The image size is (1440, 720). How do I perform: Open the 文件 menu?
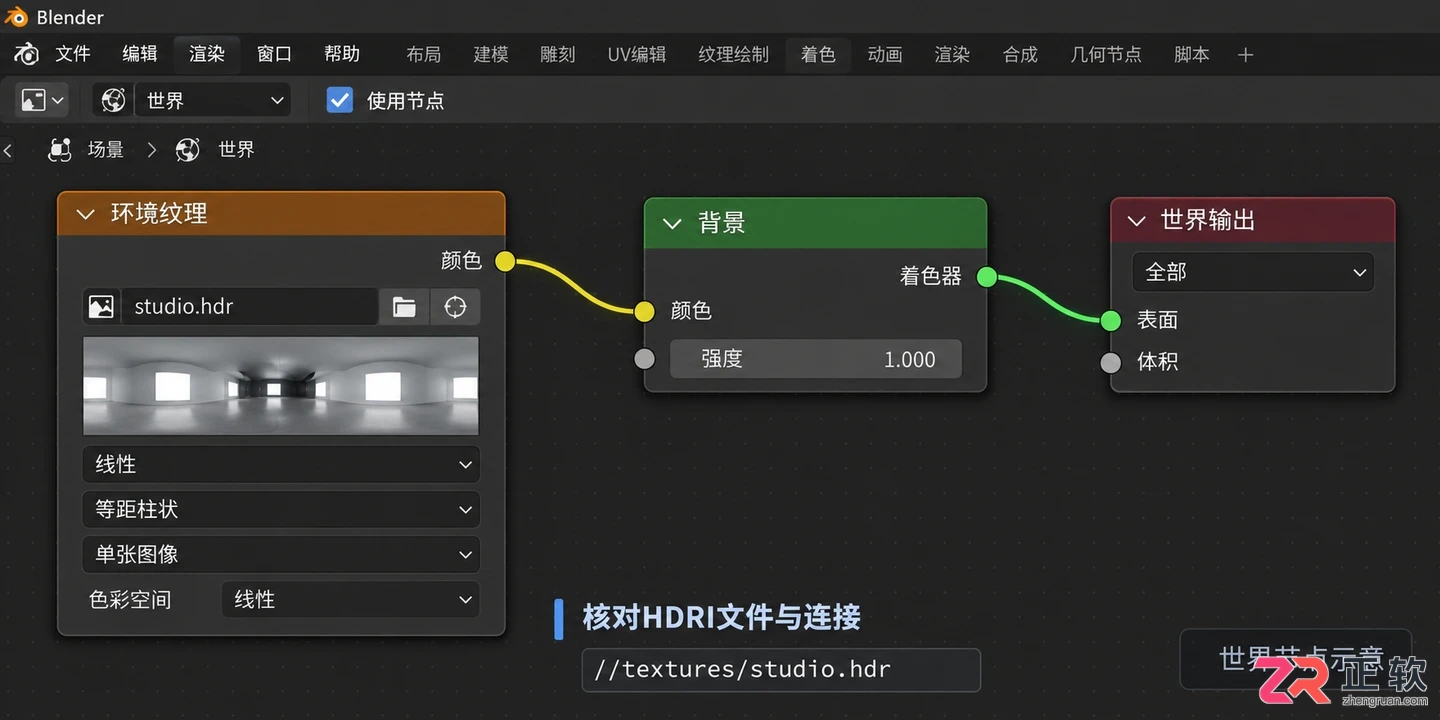73,54
